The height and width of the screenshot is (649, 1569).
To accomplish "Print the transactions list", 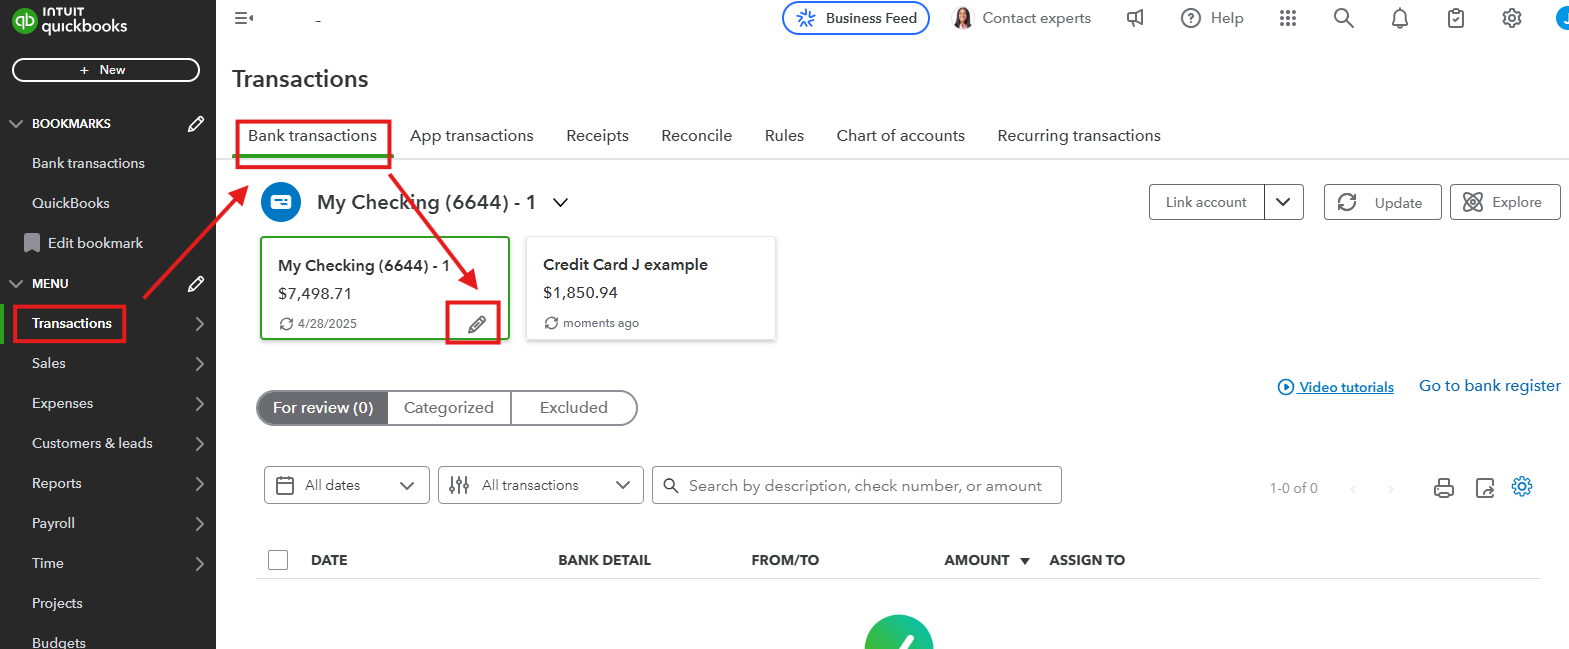I will 1444,488.
